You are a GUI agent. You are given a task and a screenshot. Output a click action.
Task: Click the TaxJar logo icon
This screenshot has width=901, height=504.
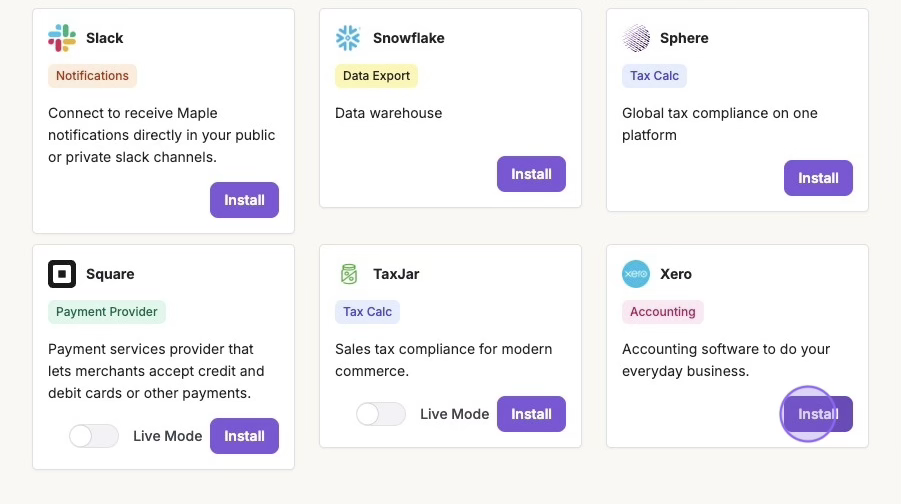click(348, 274)
